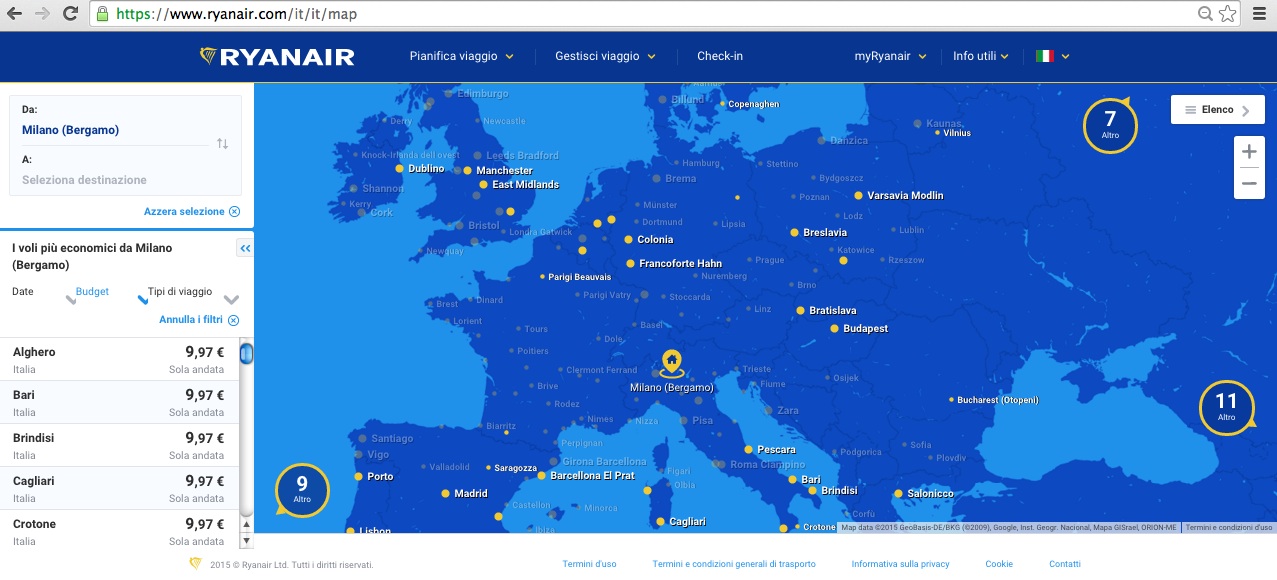Expand the Pianifica viaggio menu
The height and width of the screenshot is (580, 1277).
tap(461, 56)
